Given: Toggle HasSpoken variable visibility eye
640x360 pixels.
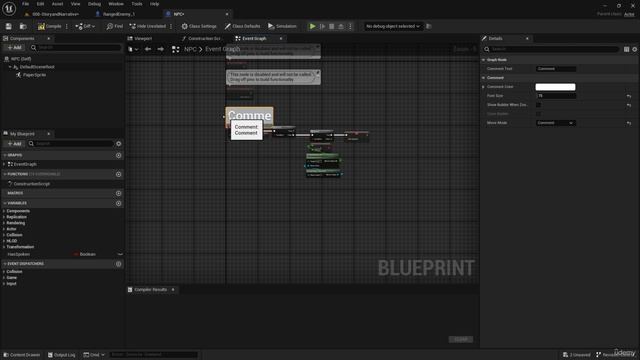Looking at the screenshot, I should pyautogui.click(x=120, y=254).
